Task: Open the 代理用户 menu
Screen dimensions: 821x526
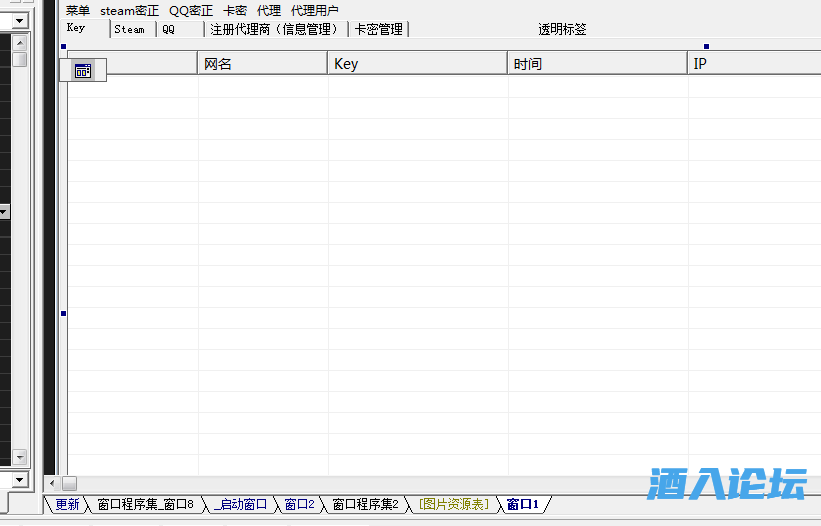Action: click(x=315, y=11)
